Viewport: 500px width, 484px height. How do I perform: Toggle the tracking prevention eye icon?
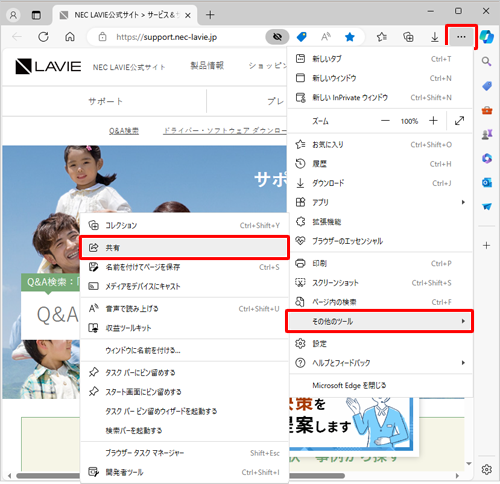click(x=277, y=37)
